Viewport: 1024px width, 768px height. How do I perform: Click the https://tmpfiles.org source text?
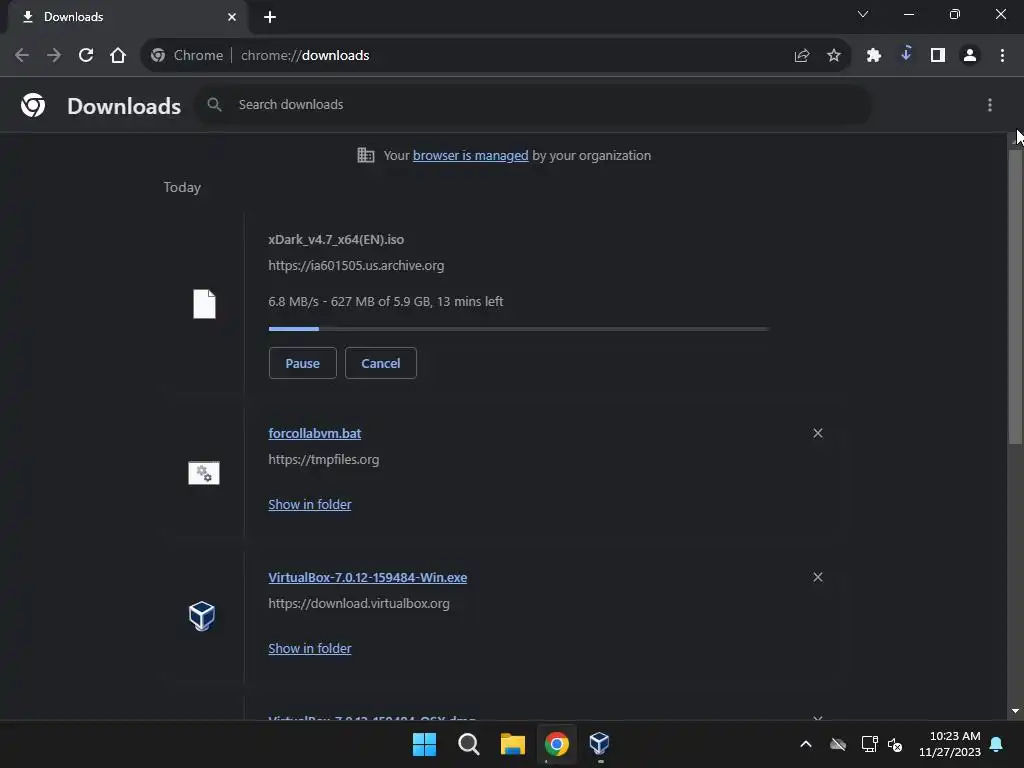point(323,460)
